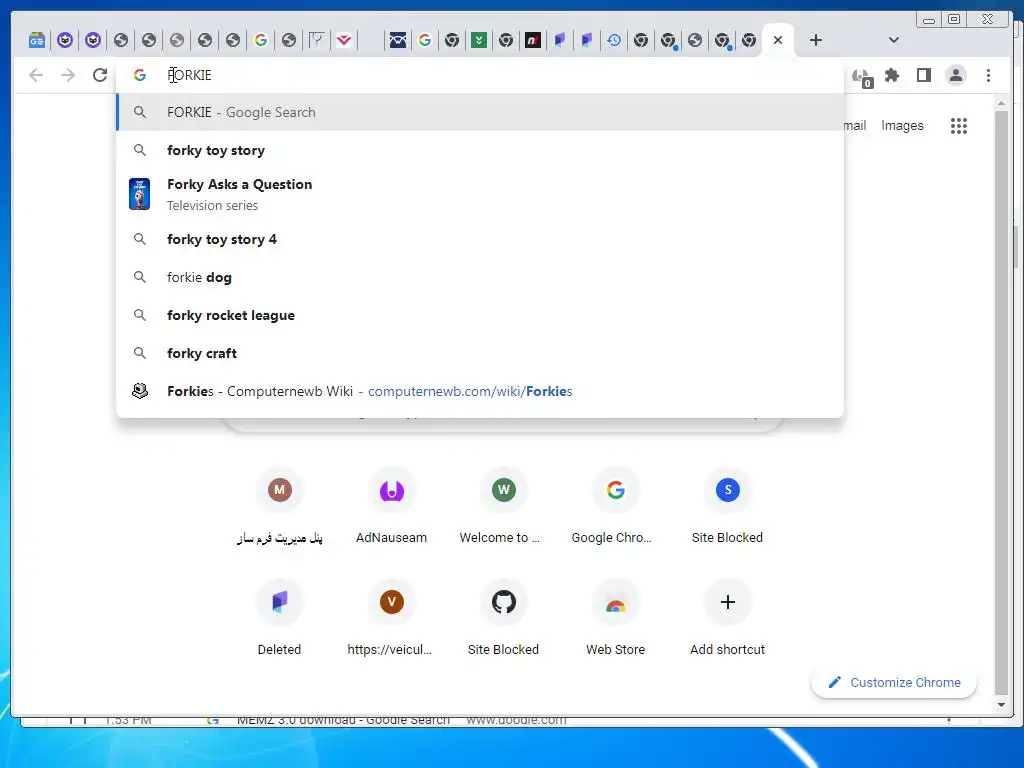Click the address bar containing FORKIE
Image resolution: width=1024 pixels, height=768 pixels.
click(480, 75)
